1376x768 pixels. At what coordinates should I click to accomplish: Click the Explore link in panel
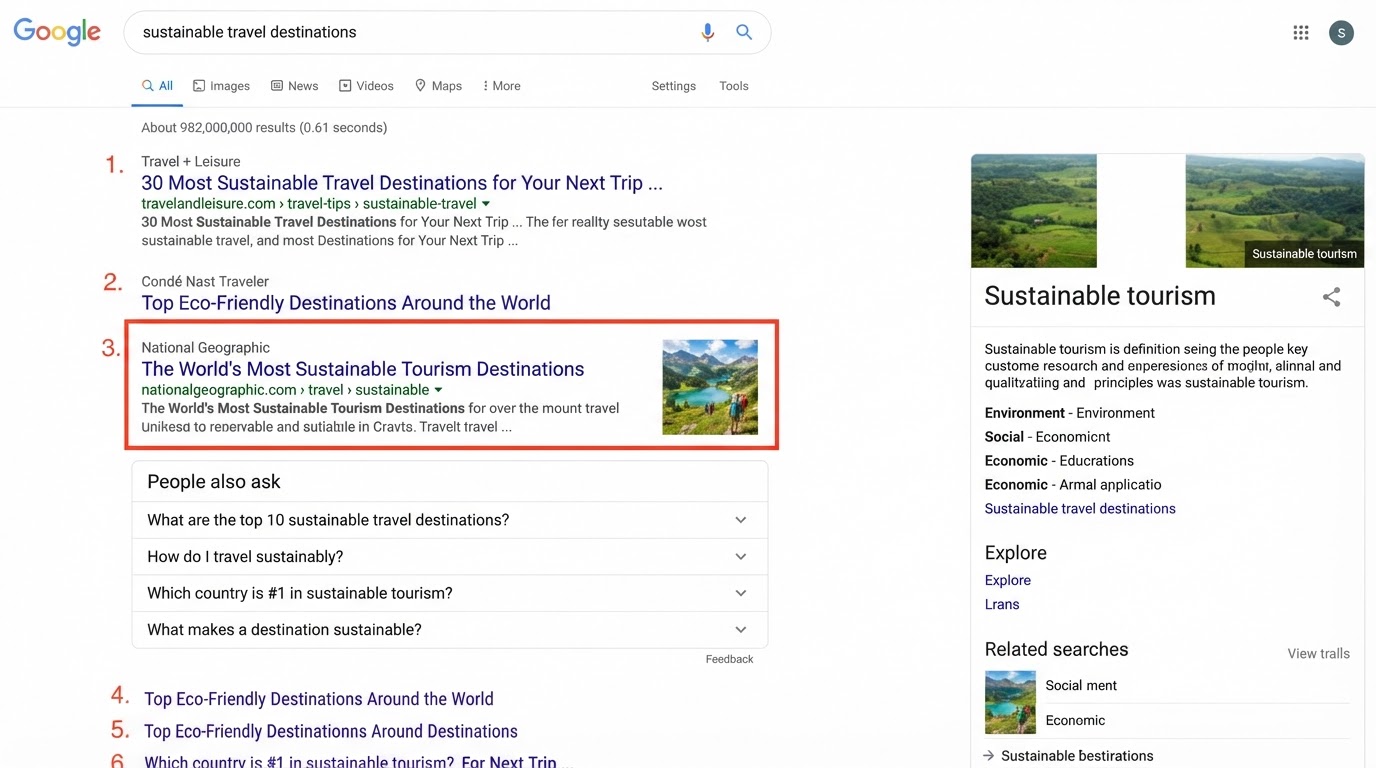point(1007,580)
